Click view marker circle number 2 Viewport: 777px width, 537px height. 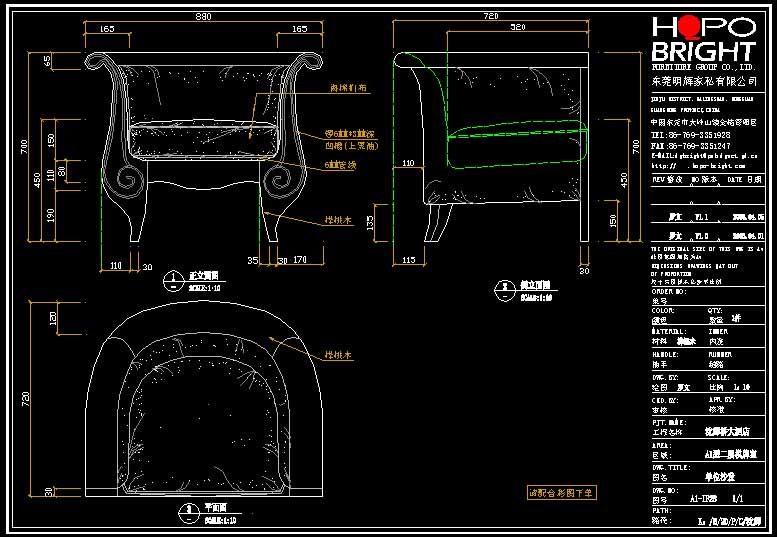(x=505, y=290)
